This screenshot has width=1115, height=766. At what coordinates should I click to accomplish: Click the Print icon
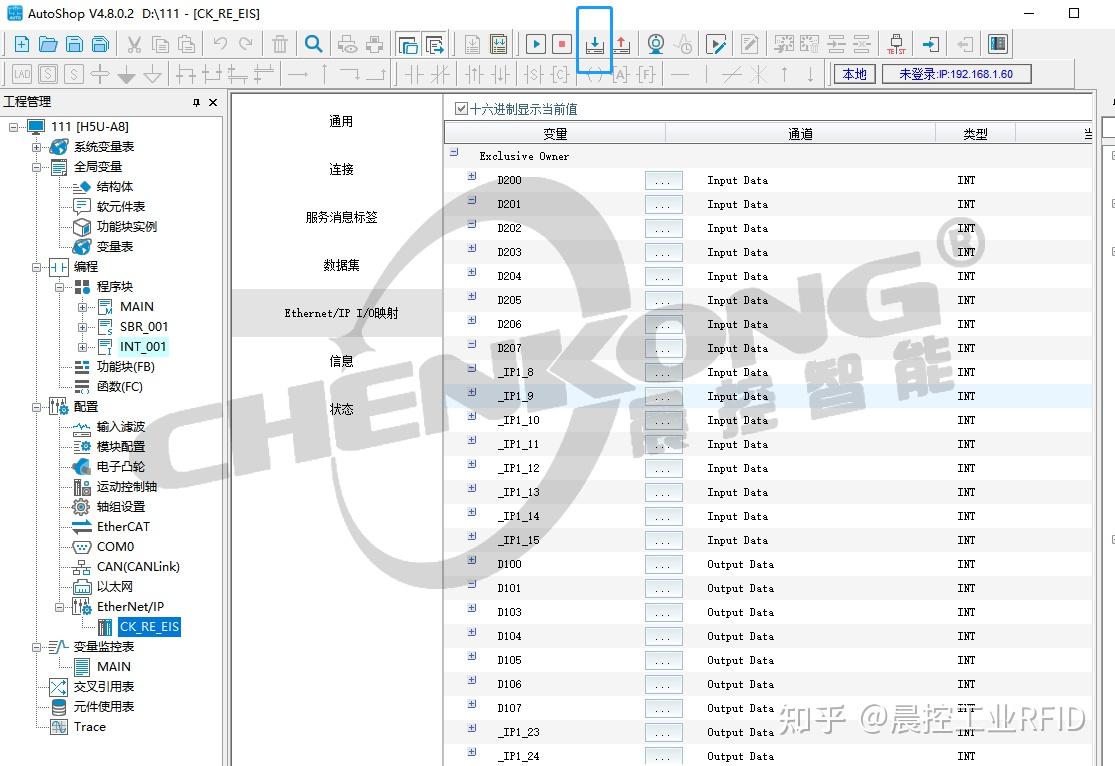[x=374, y=44]
